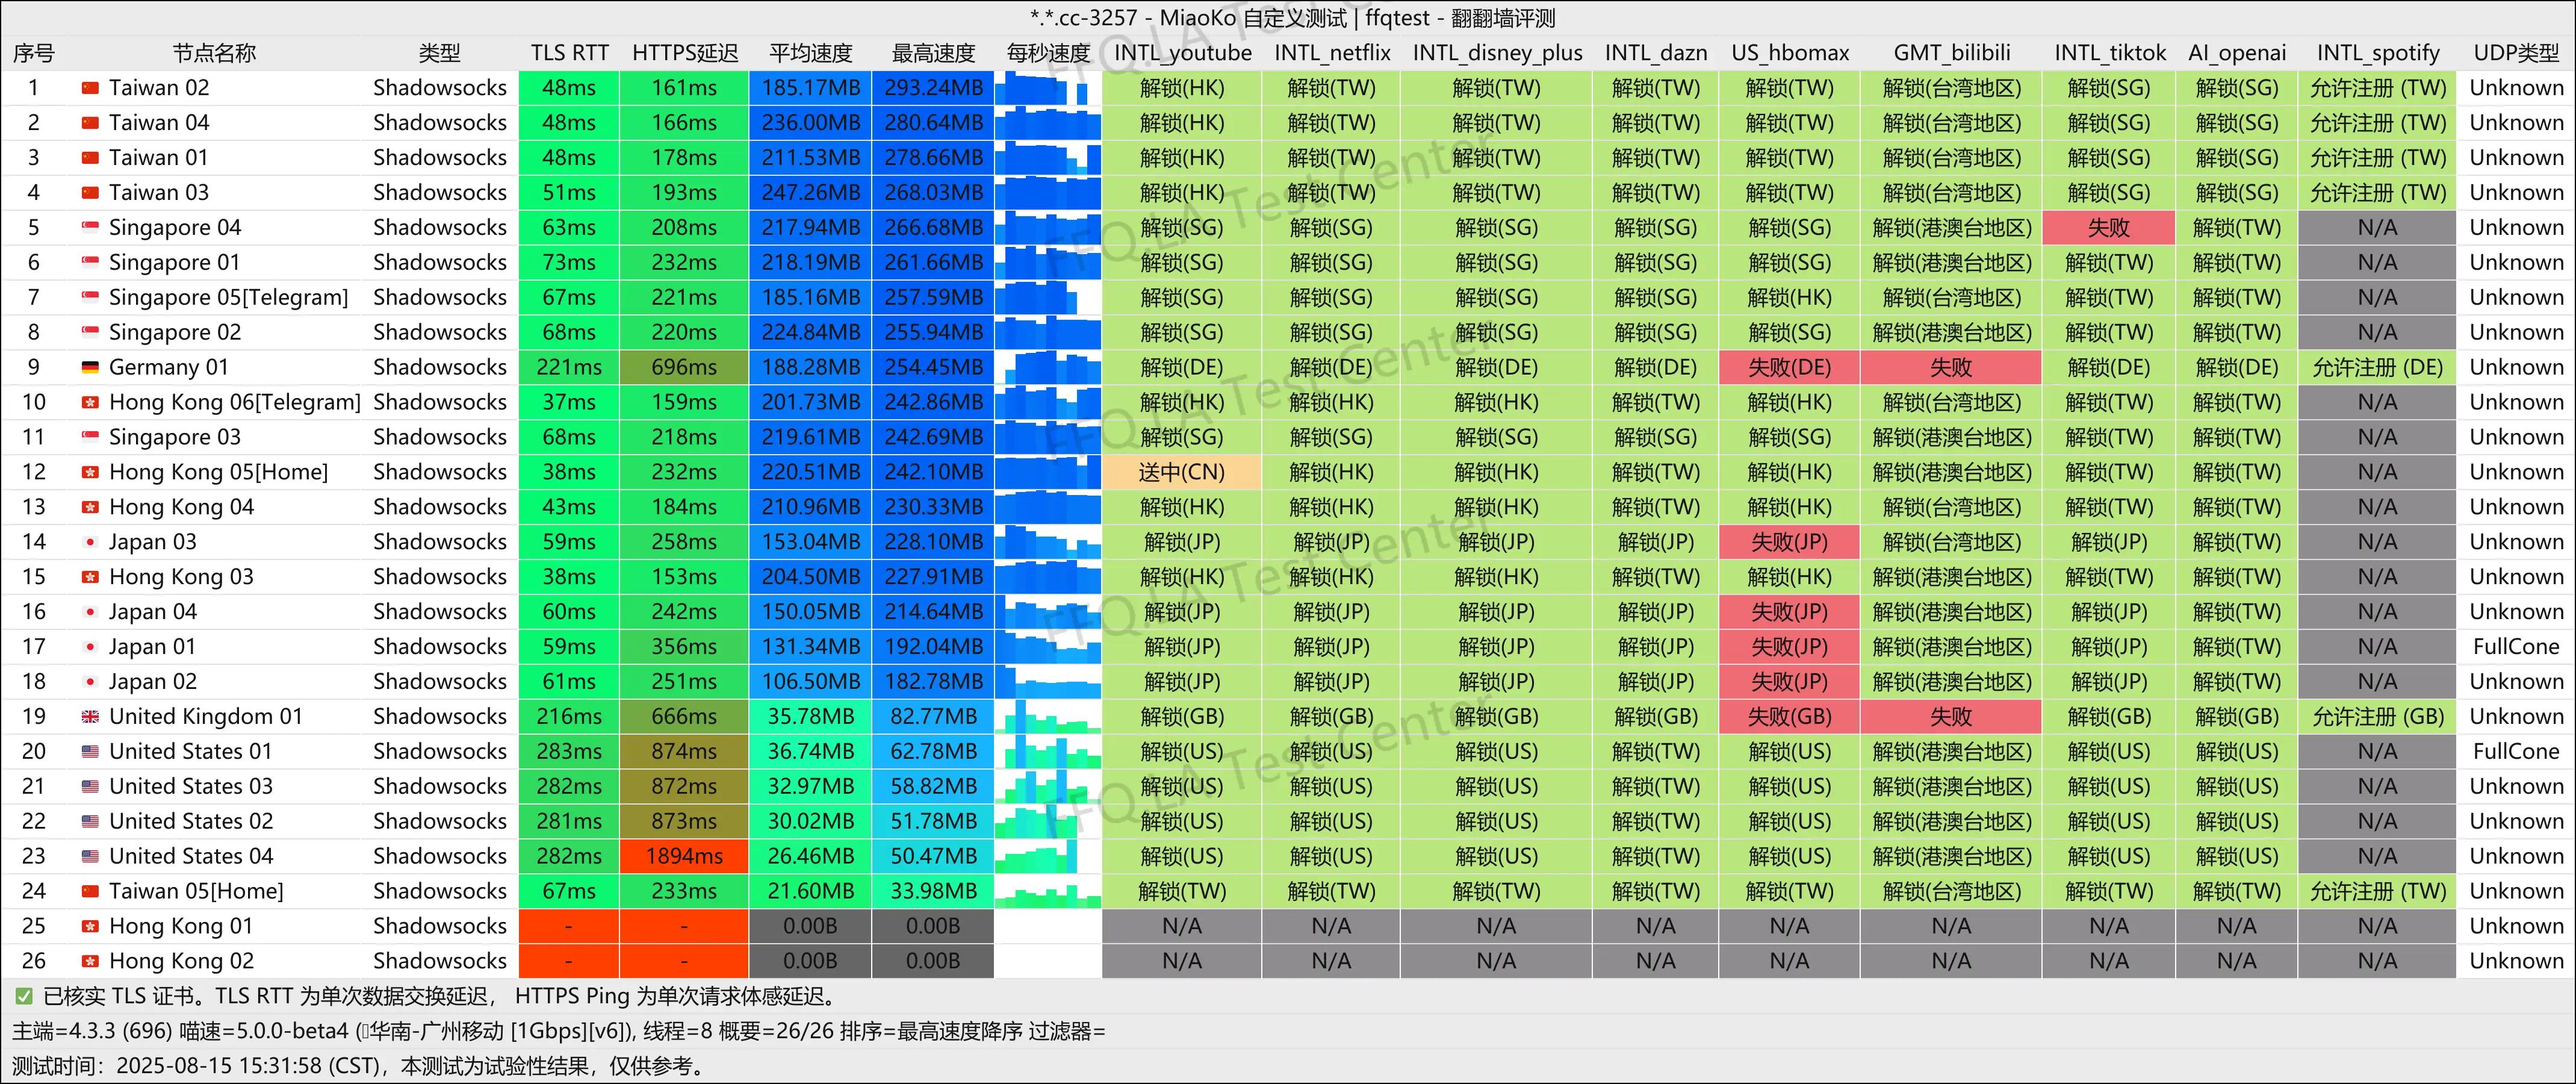This screenshot has height=1084, width=2576.
Task: Click the UDP类型 column header
Action: 2516,53
